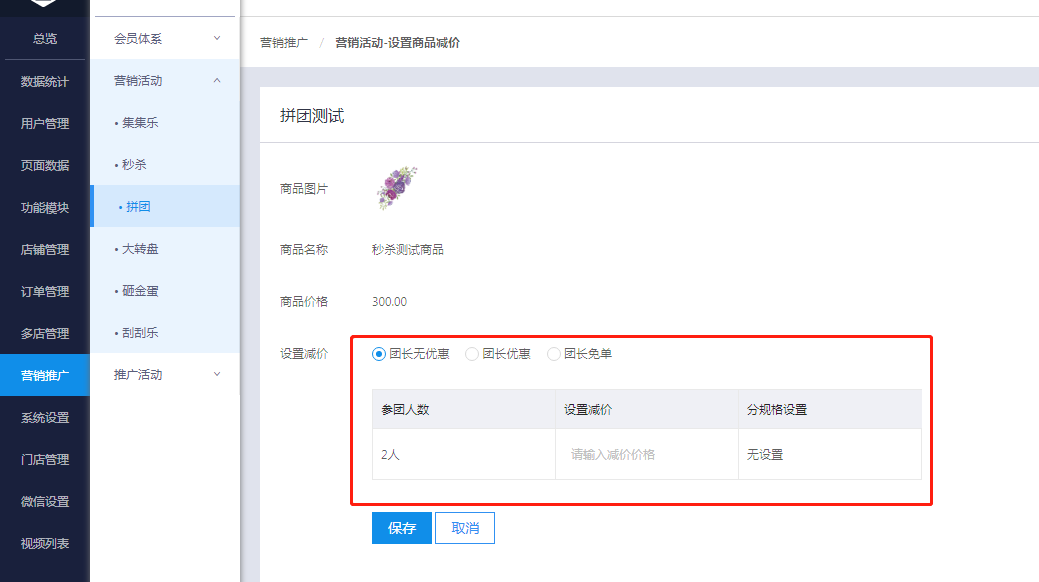This screenshot has height=582, width=1039.
Task: Open 集集乐 in the marketing activities list
Action: coord(140,123)
